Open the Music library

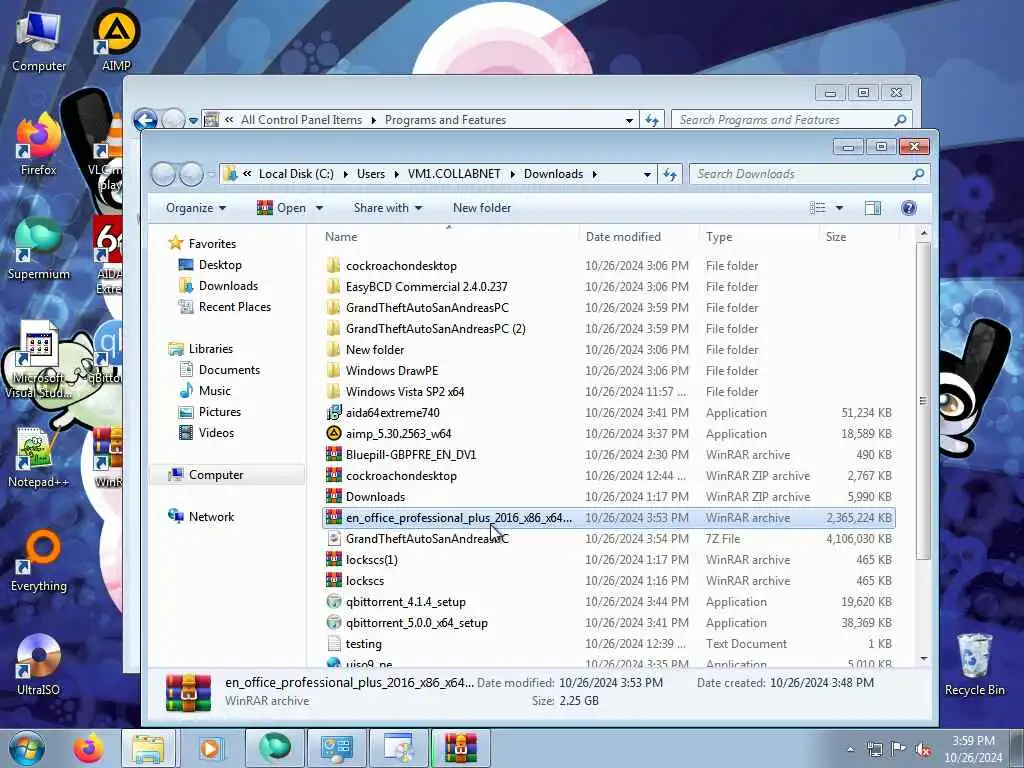pos(214,391)
